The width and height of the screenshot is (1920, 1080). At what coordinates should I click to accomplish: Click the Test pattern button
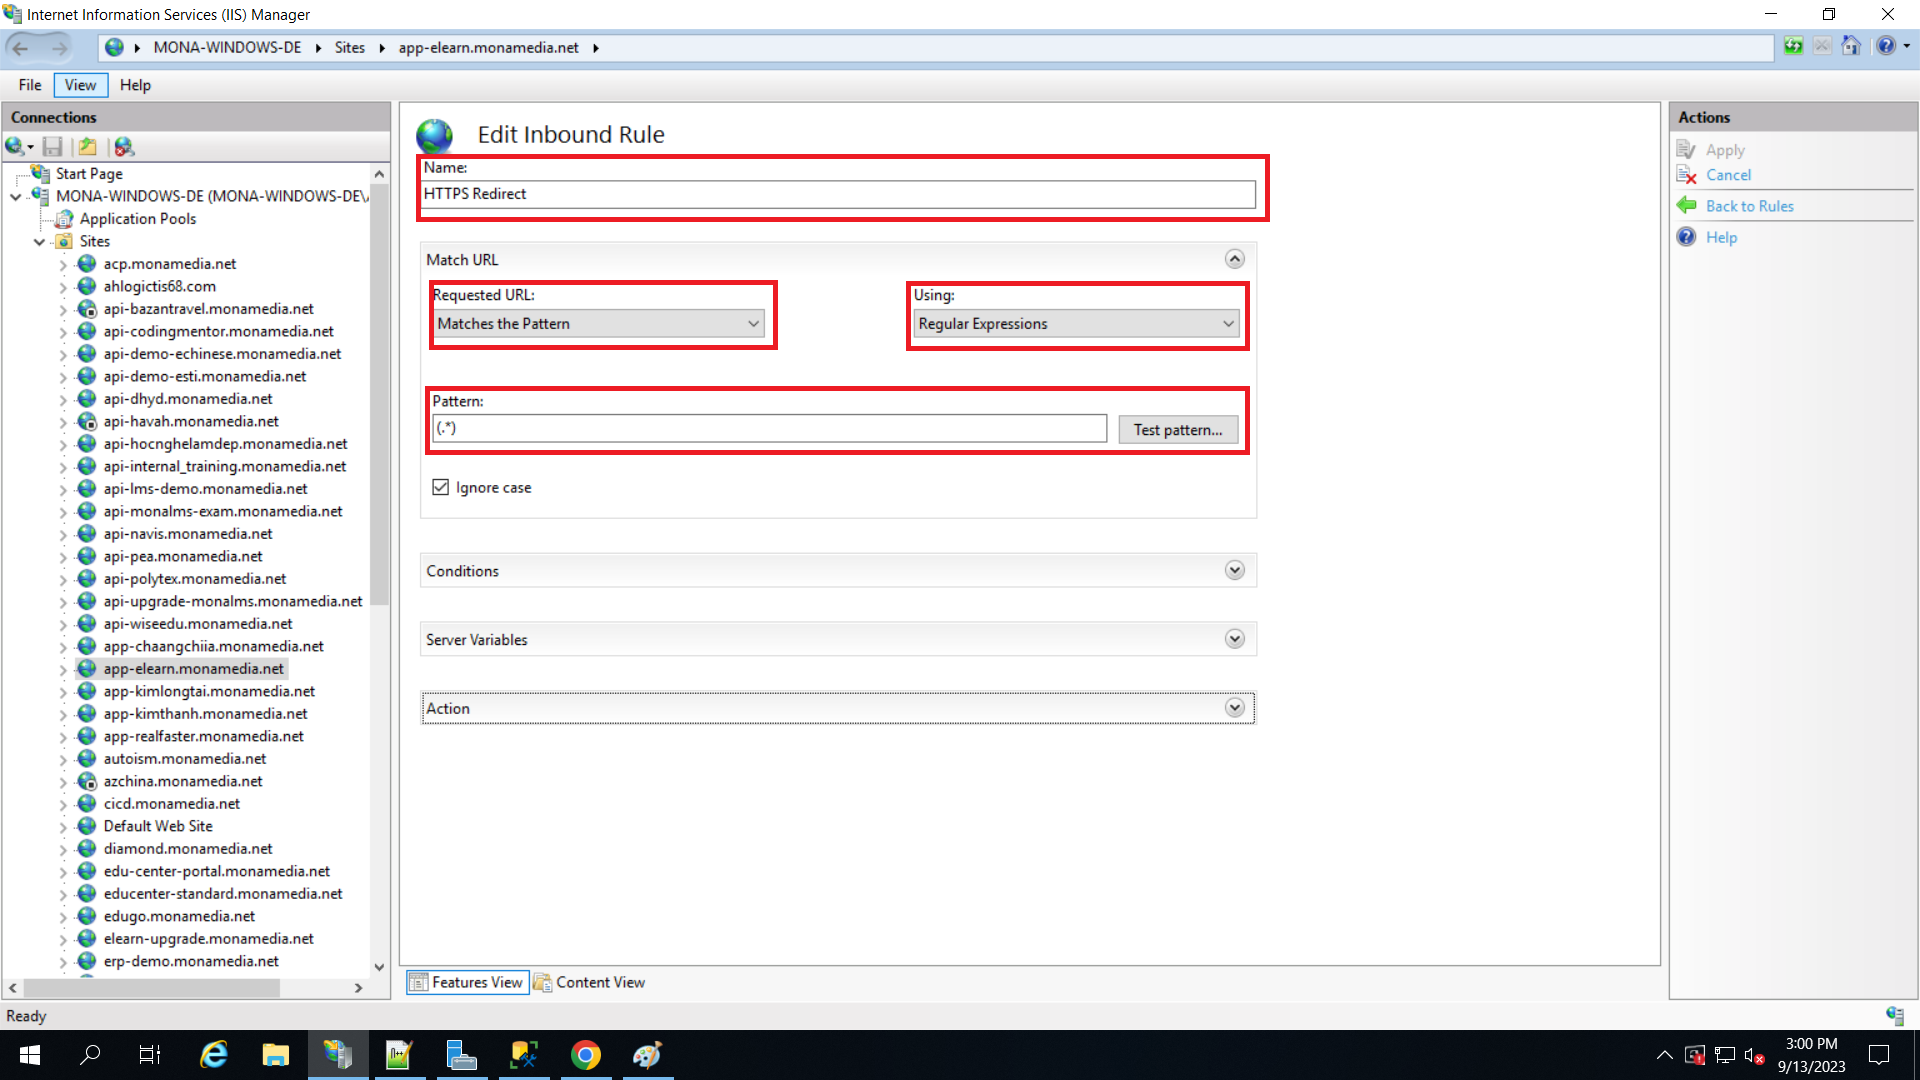1178,429
